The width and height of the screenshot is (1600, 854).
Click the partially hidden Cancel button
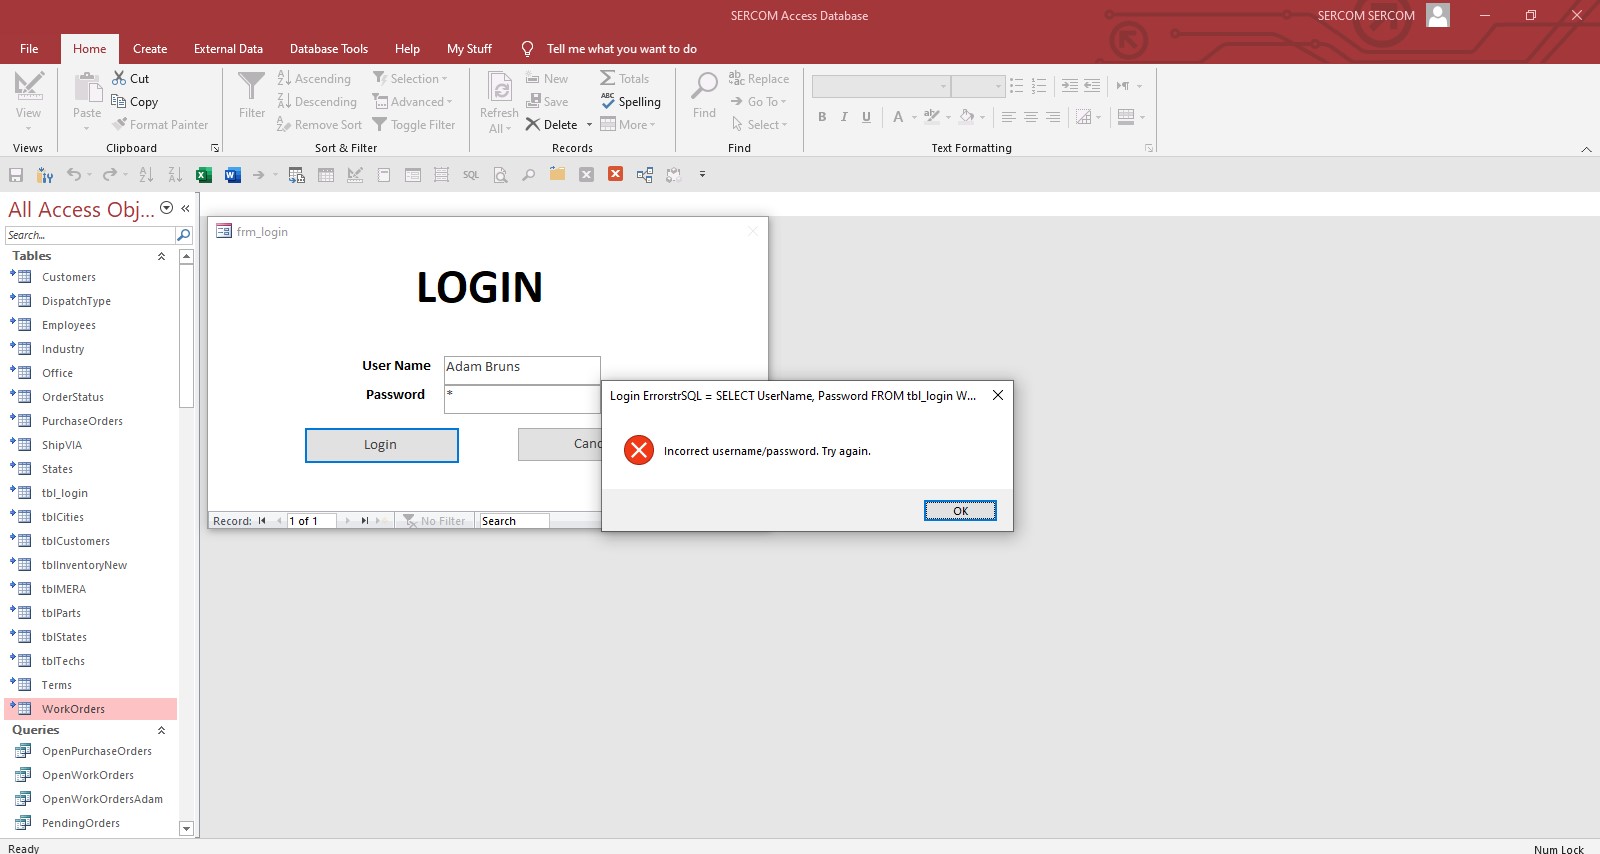tap(560, 444)
